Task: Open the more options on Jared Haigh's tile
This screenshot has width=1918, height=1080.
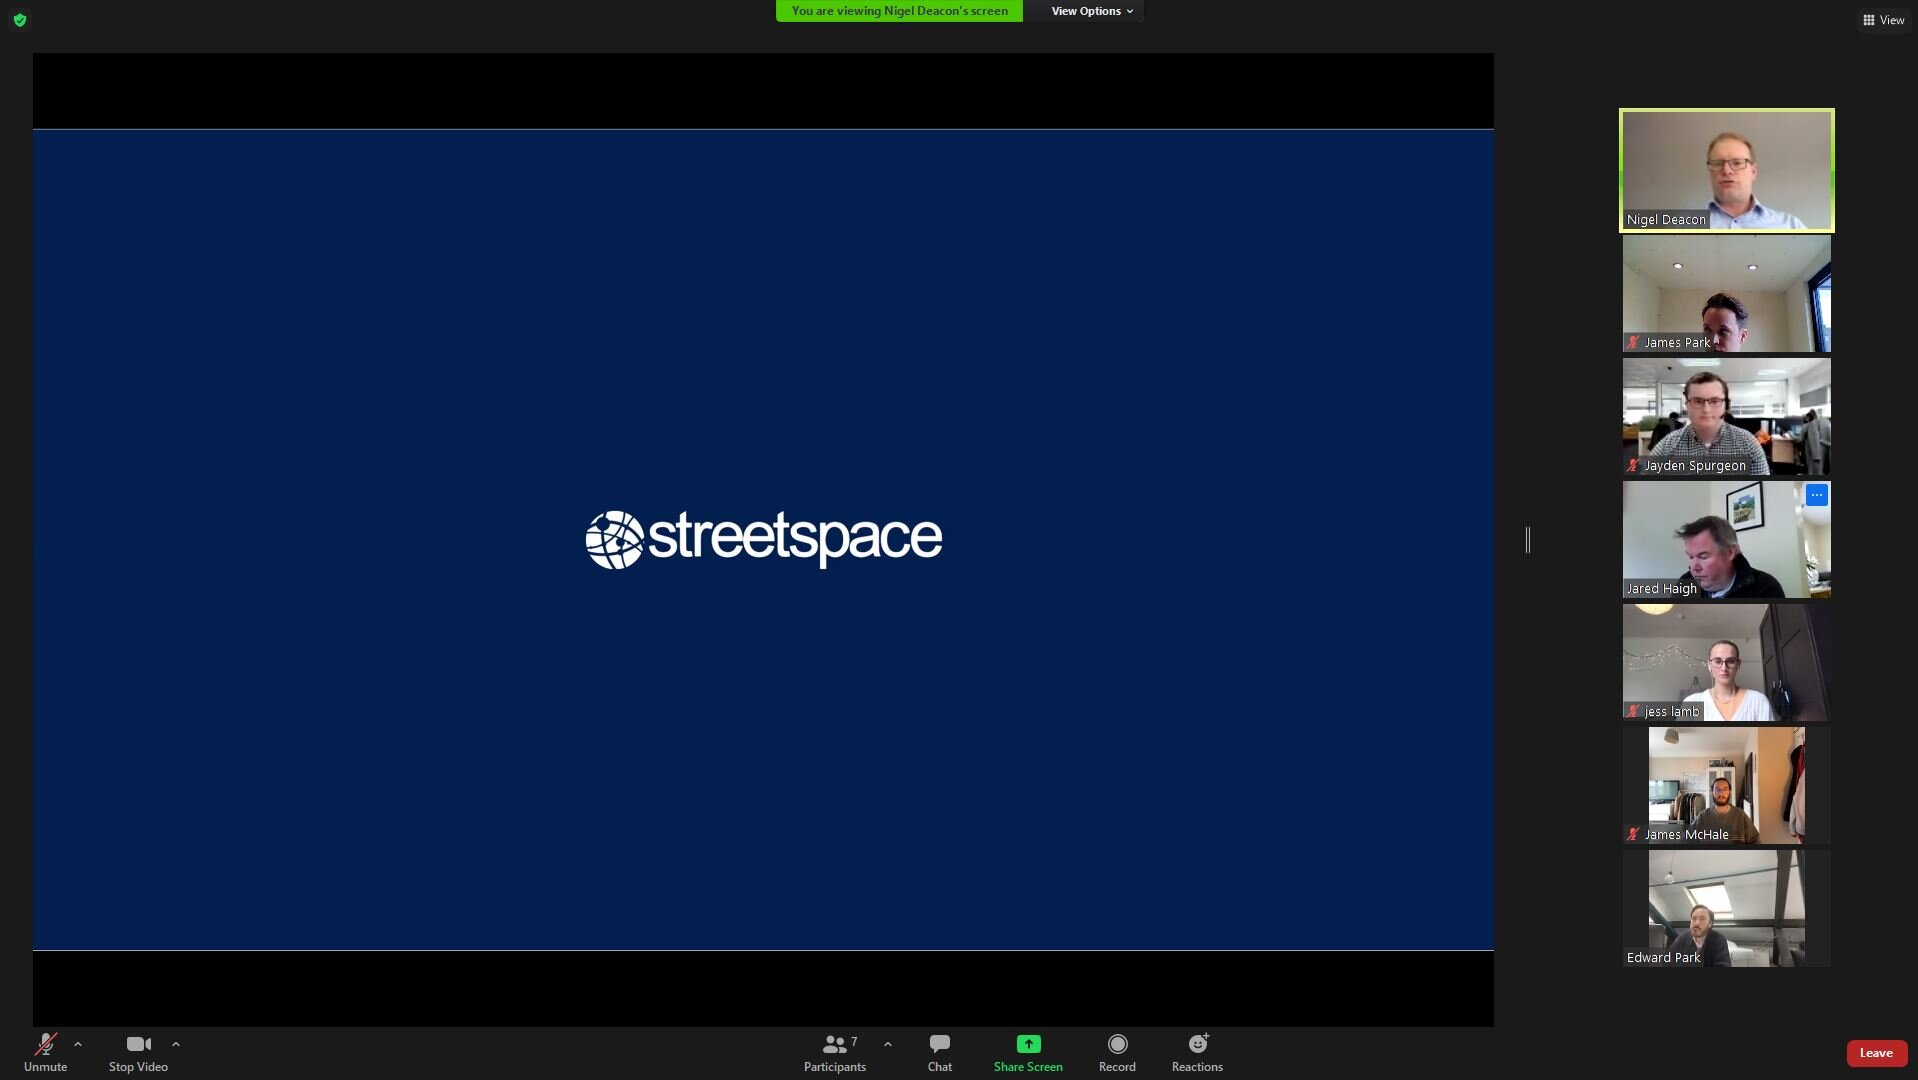Action: [1817, 495]
